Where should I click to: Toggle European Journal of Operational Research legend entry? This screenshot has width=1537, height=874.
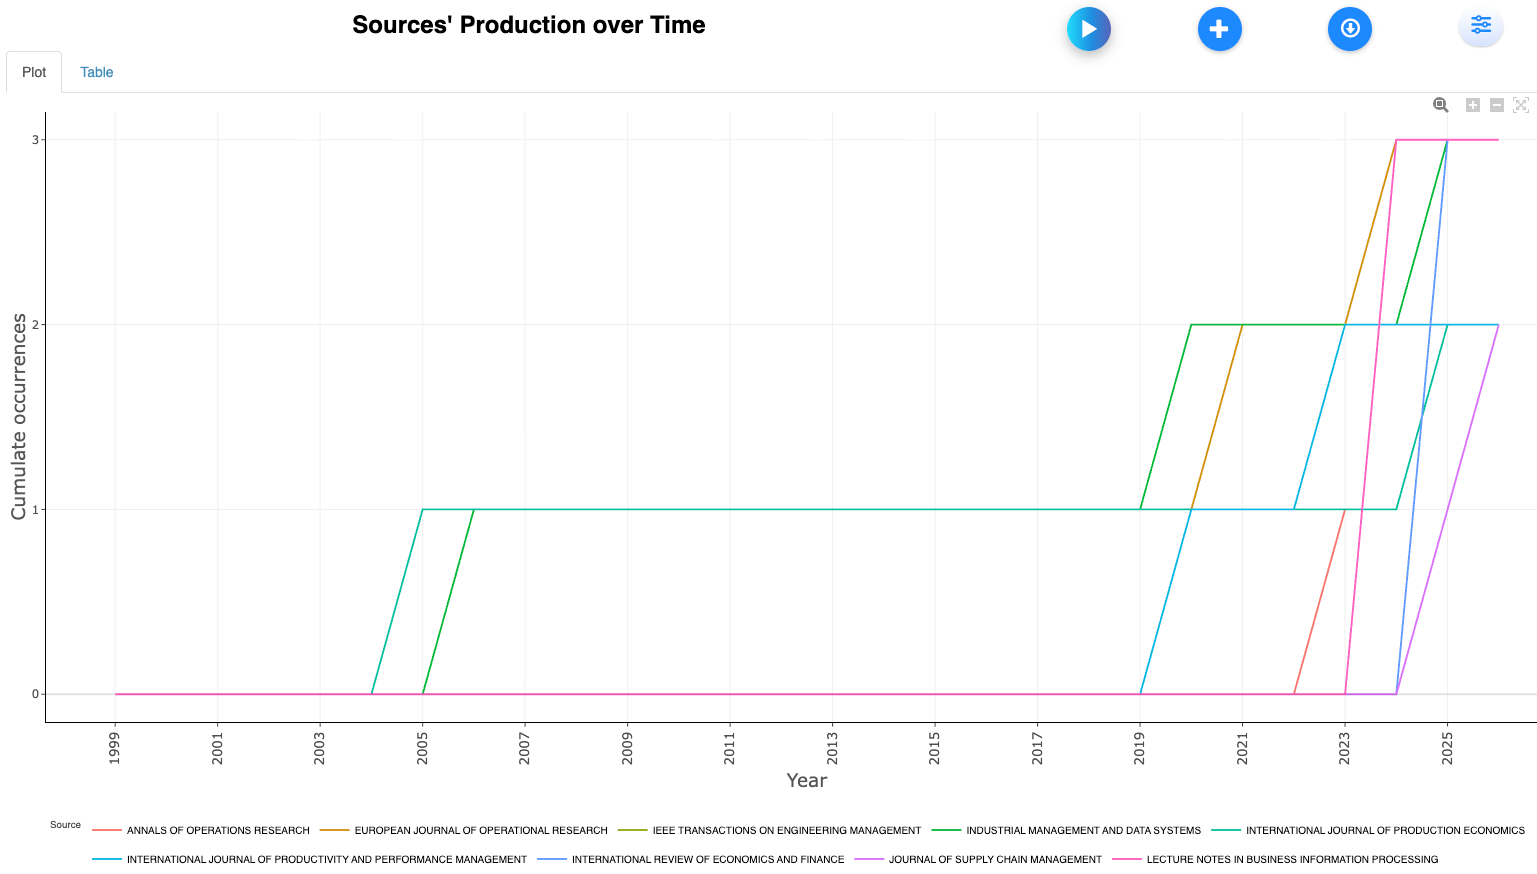coord(480,830)
